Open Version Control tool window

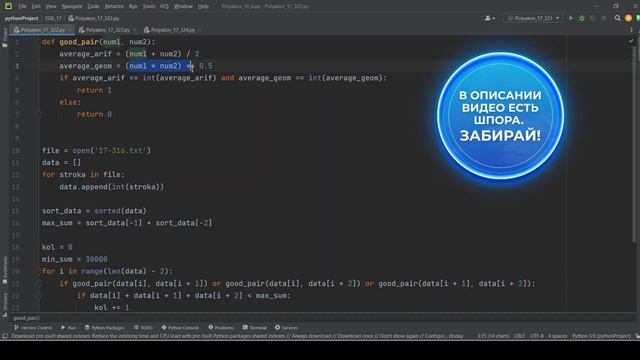click(x=33, y=328)
